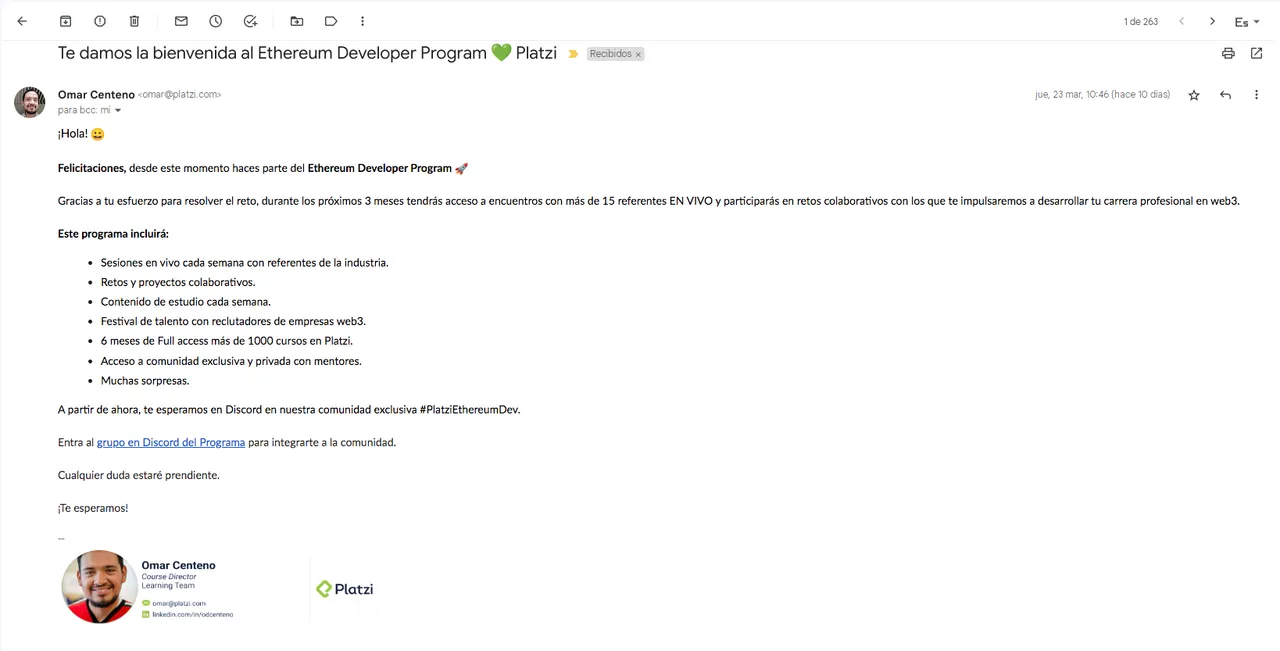This screenshot has height=651, width=1280.
Task: Open the grupo en Discord del Programa link
Action: pos(171,442)
